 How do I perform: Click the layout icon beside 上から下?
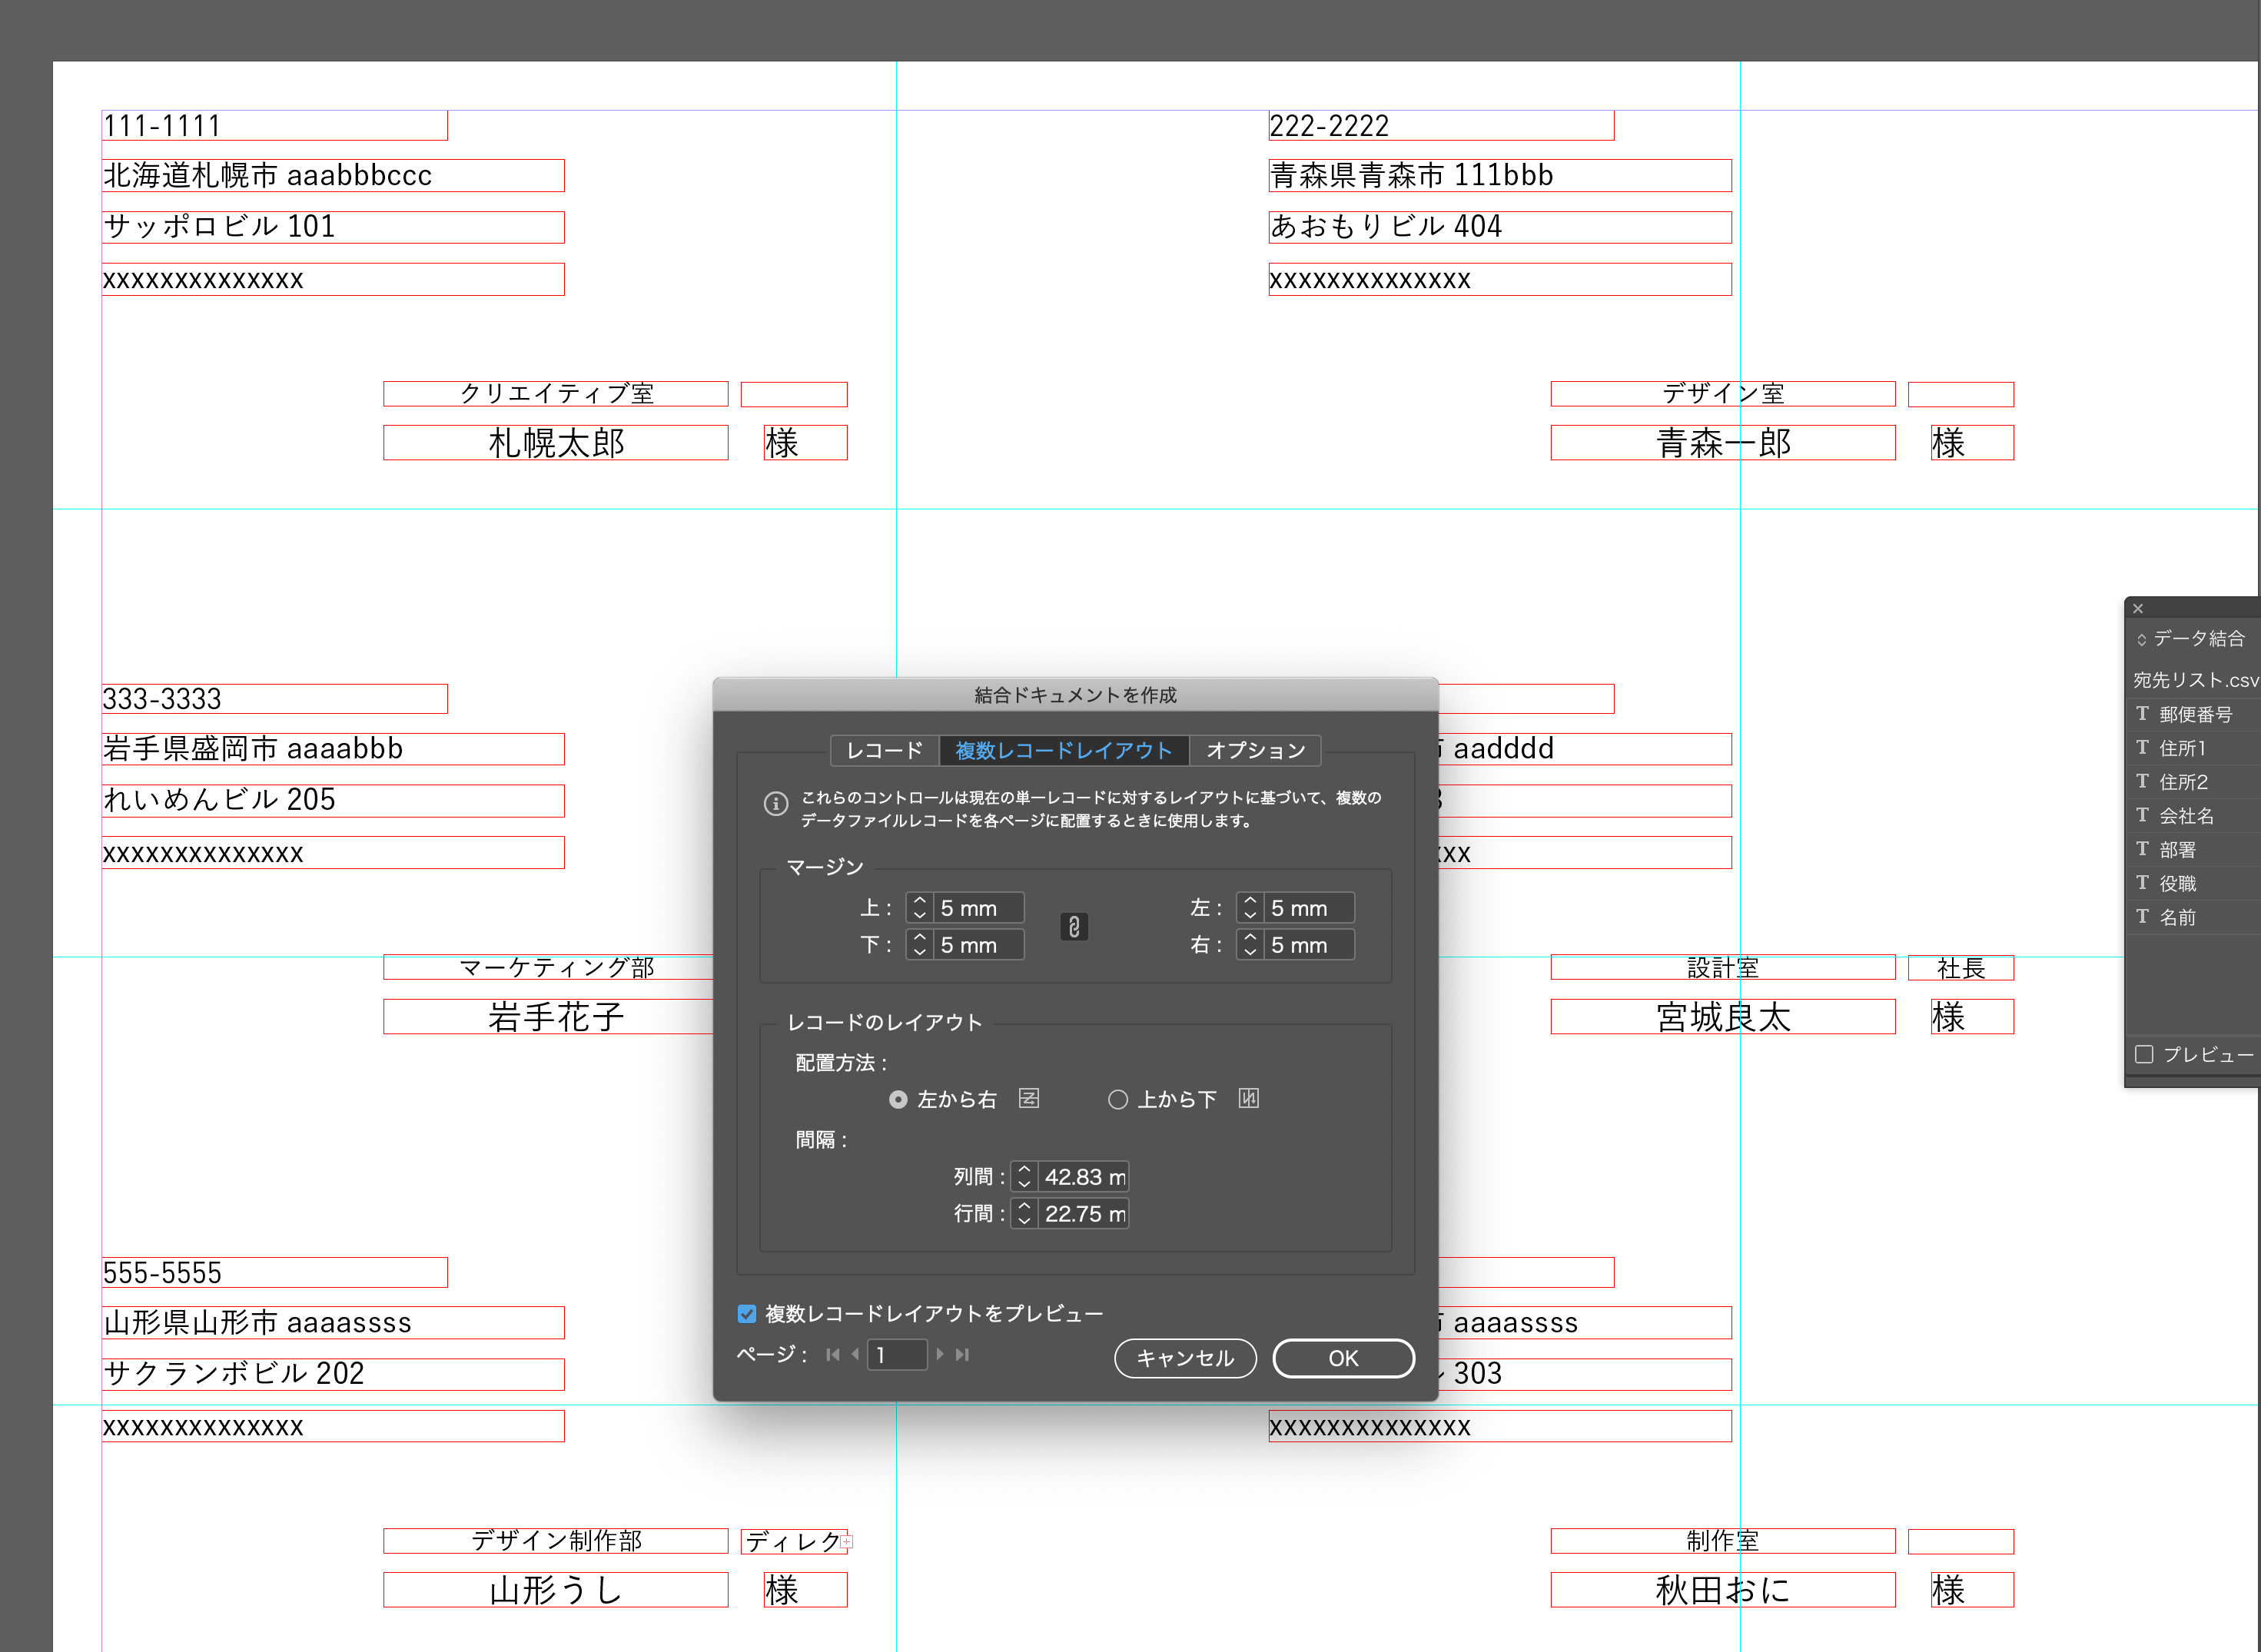point(1249,1099)
